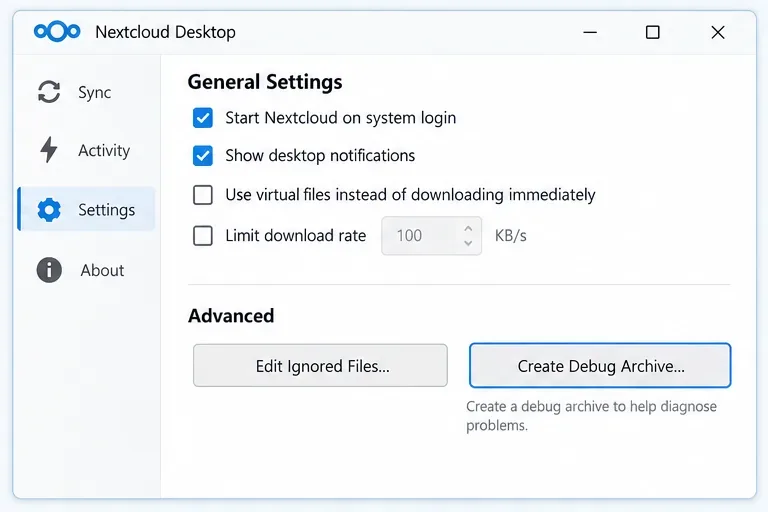The width and height of the screenshot is (768, 512).
Task: Disable Show desktop notifications checkbox
Action: click(203, 156)
